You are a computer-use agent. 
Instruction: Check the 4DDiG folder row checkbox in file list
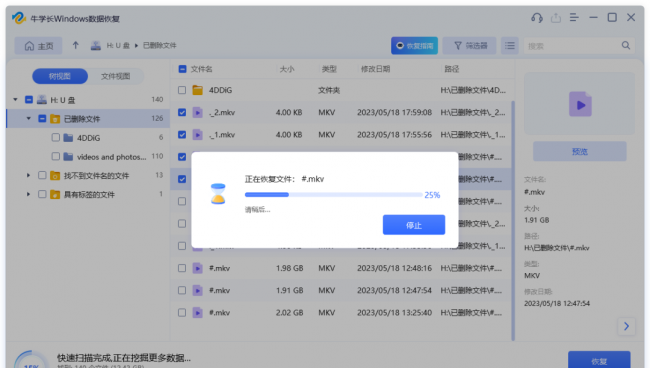[x=182, y=90]
